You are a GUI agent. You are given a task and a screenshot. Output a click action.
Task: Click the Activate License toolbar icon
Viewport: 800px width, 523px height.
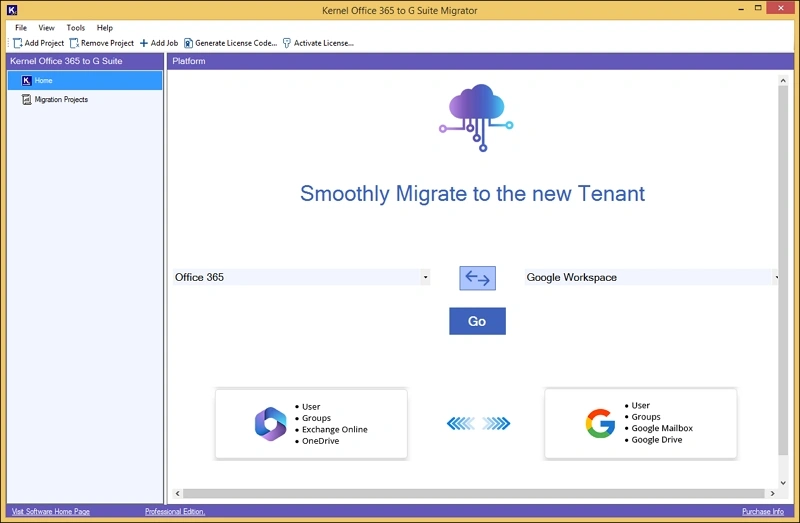pos(287,43)
